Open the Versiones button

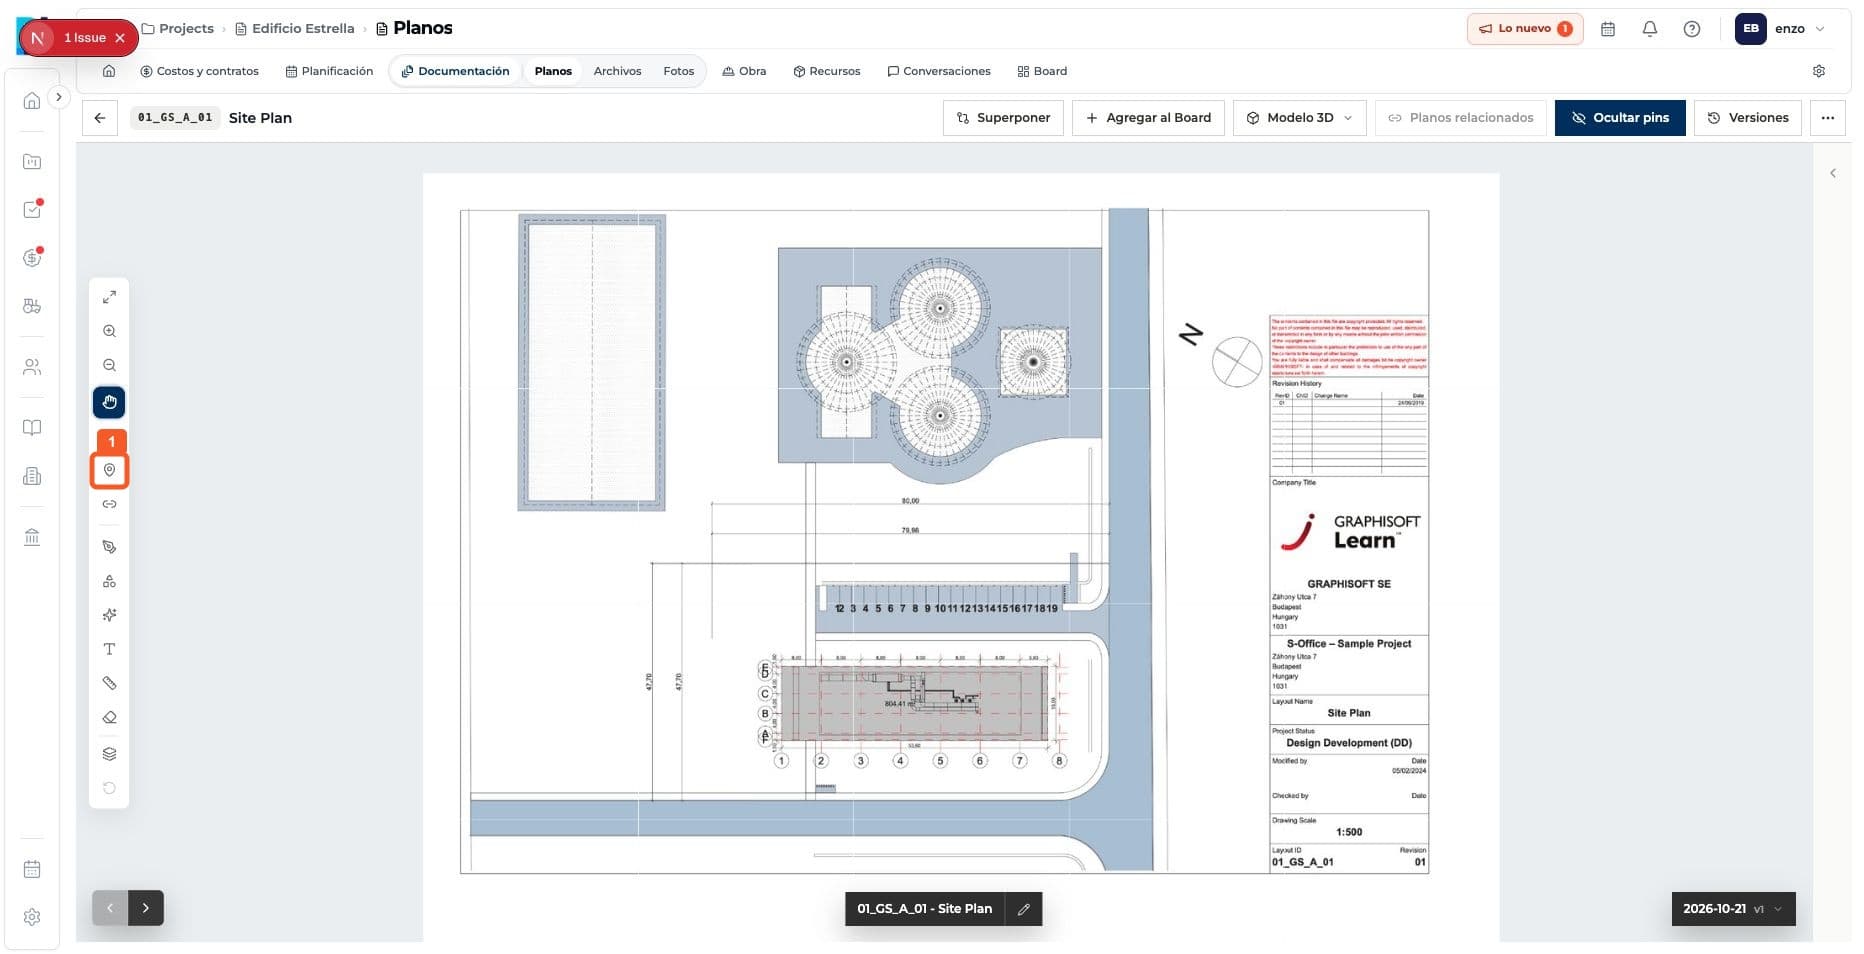[x=1748, y=118]
